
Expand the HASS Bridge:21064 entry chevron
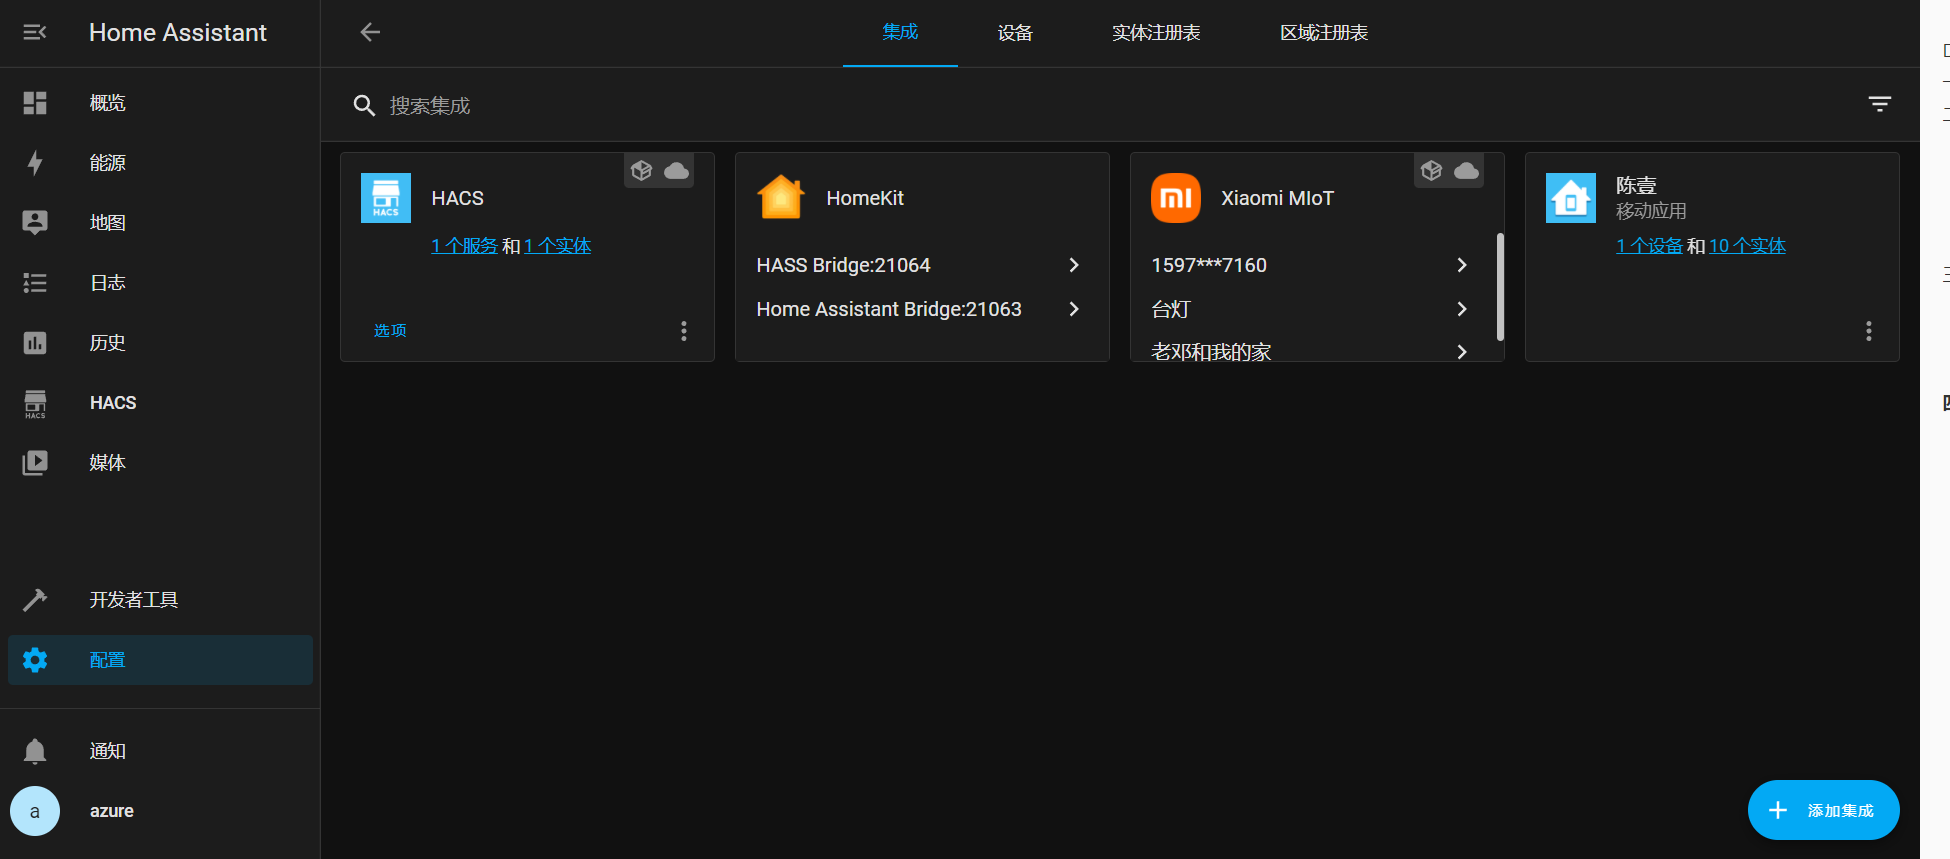click(x=1074, y=265)
